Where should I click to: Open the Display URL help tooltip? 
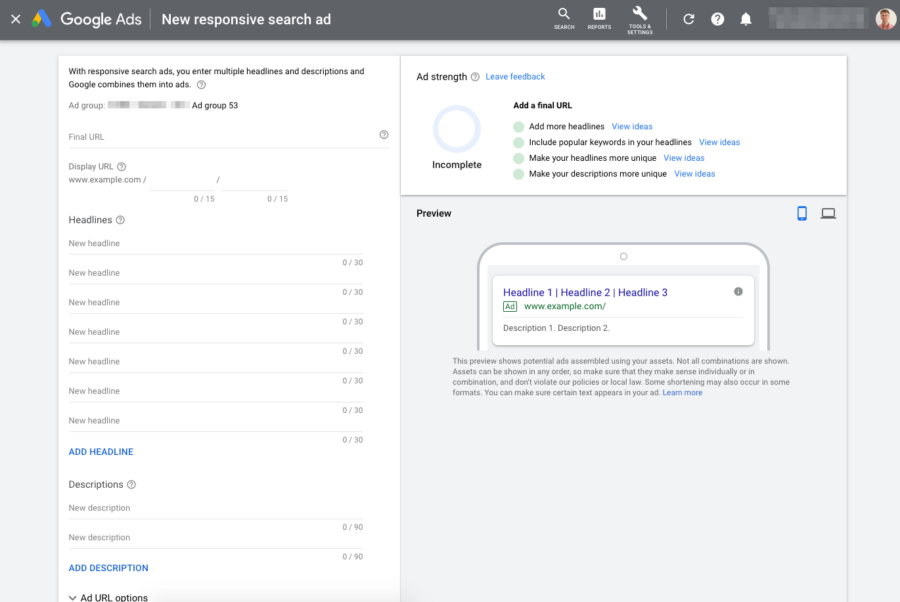[121, 166]
